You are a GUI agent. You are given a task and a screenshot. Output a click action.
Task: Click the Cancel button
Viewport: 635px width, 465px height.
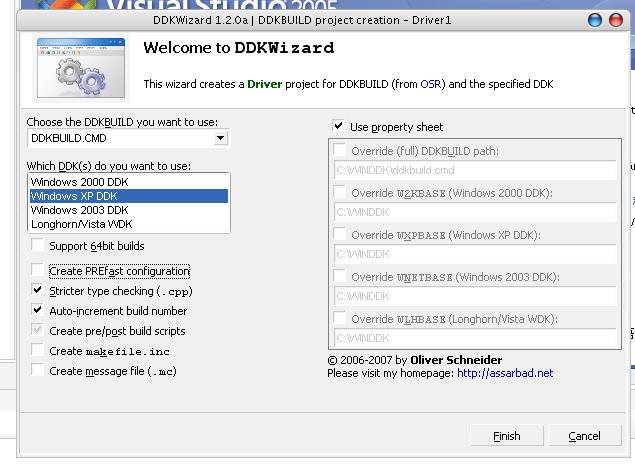584,436
